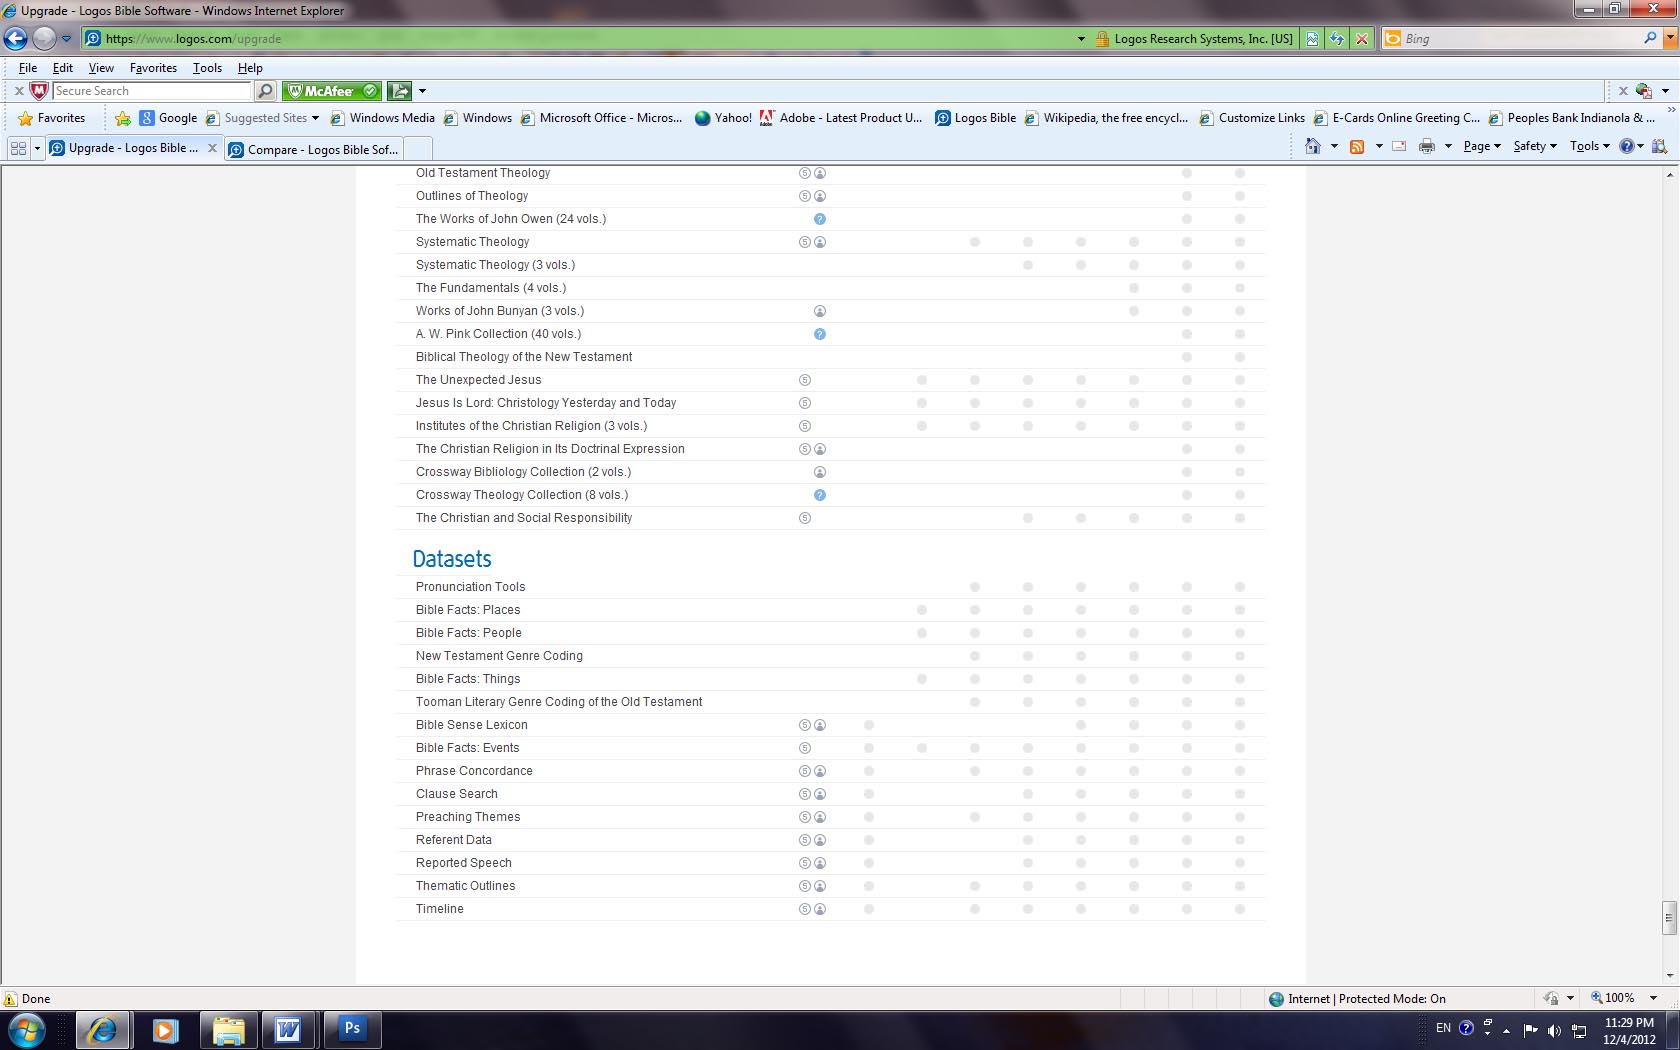Click the green McAfee SiteAdvisor badge
Screen dimensions: 1680x1050
tap(332, 91)
